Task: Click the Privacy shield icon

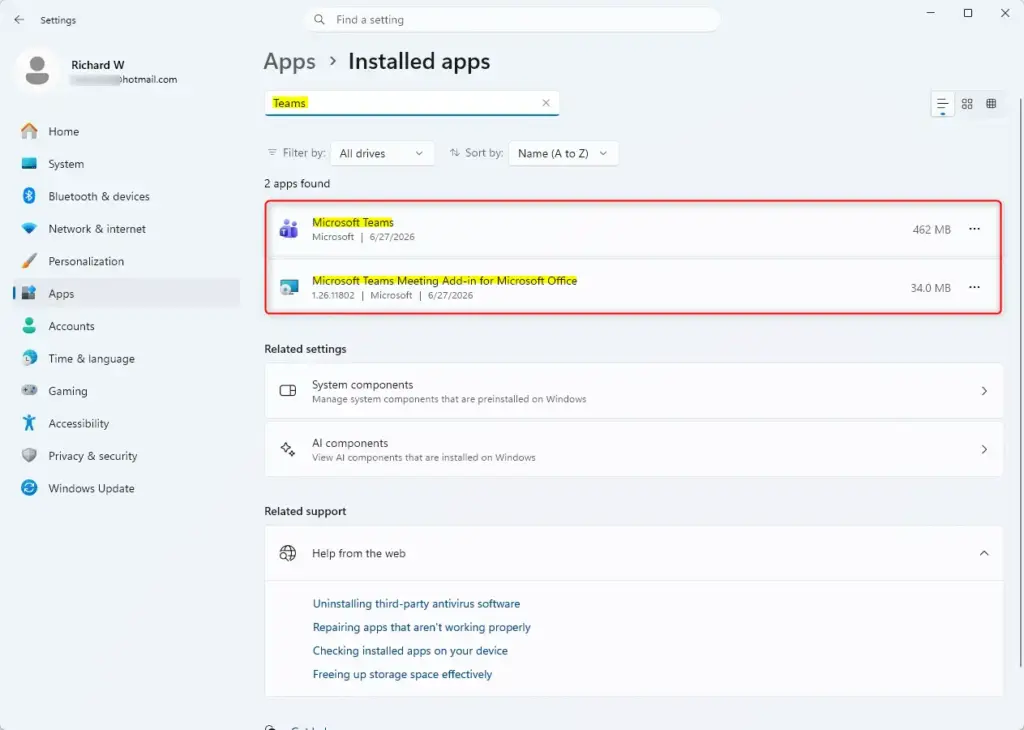Action: [x=29, y=455]
